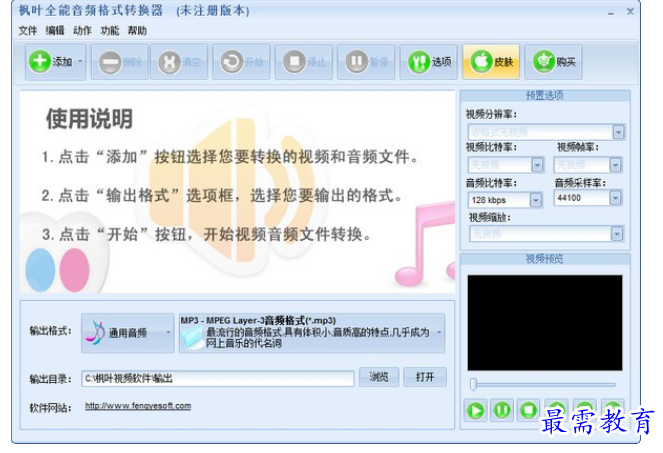Open the 编辑 menu
663x453 pixels.
[x=55, y=30]
